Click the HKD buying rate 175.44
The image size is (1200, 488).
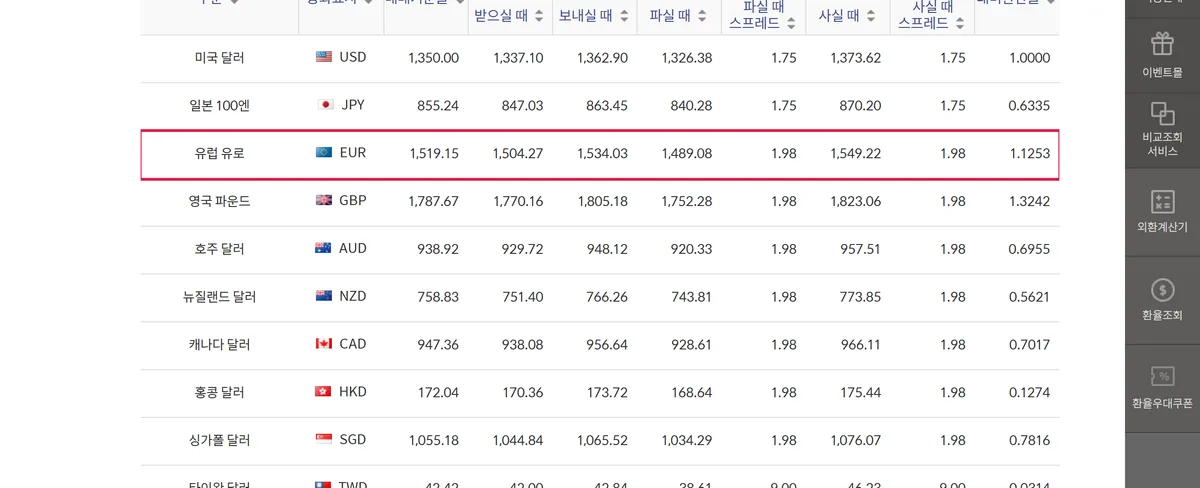(860, 393)
